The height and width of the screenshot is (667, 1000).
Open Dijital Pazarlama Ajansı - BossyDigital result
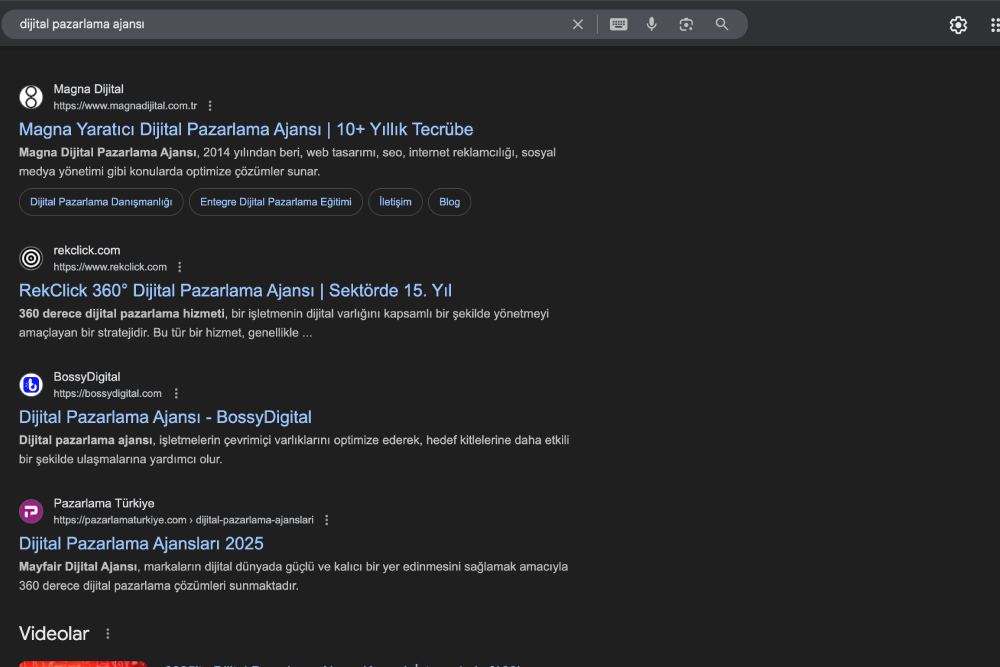(165, 417)
